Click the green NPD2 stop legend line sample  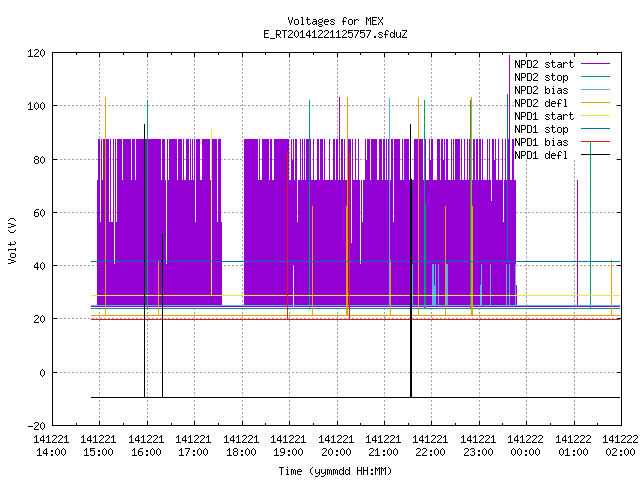pos(595,77)
